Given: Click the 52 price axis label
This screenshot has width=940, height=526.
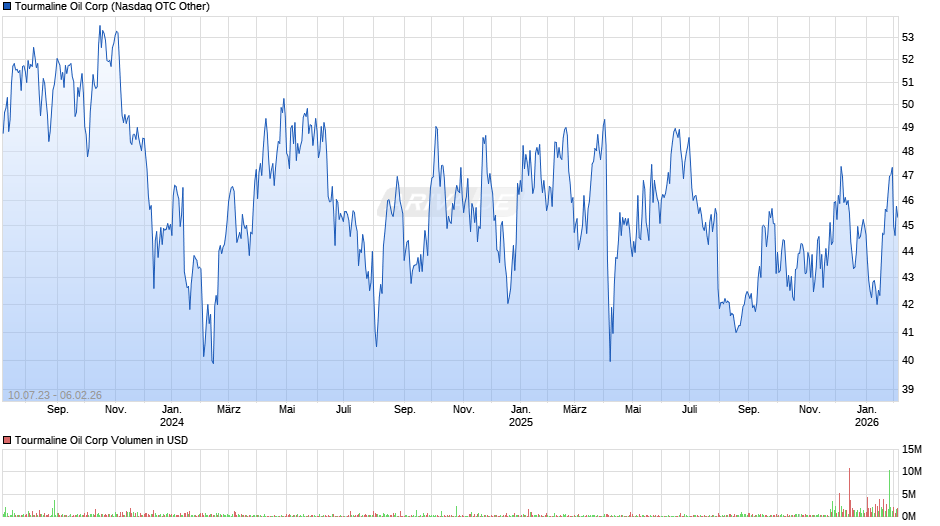Looking at the screenshot, I should point(908,59).
